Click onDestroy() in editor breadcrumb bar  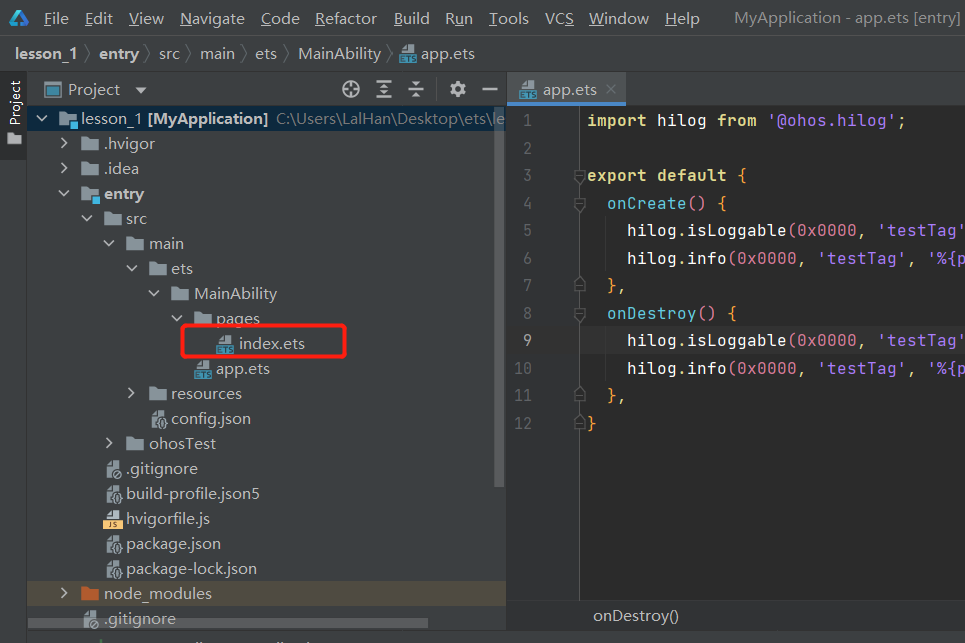[x=636, y=616]
